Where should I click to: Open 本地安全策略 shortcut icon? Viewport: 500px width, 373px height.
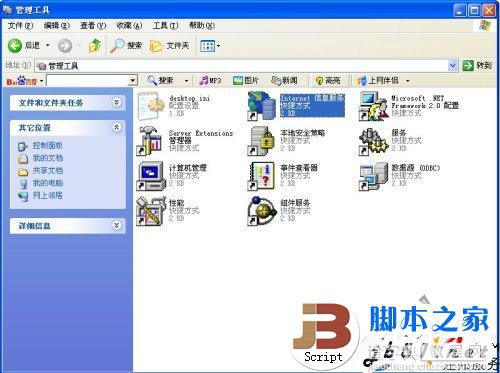tap(262, 141)
